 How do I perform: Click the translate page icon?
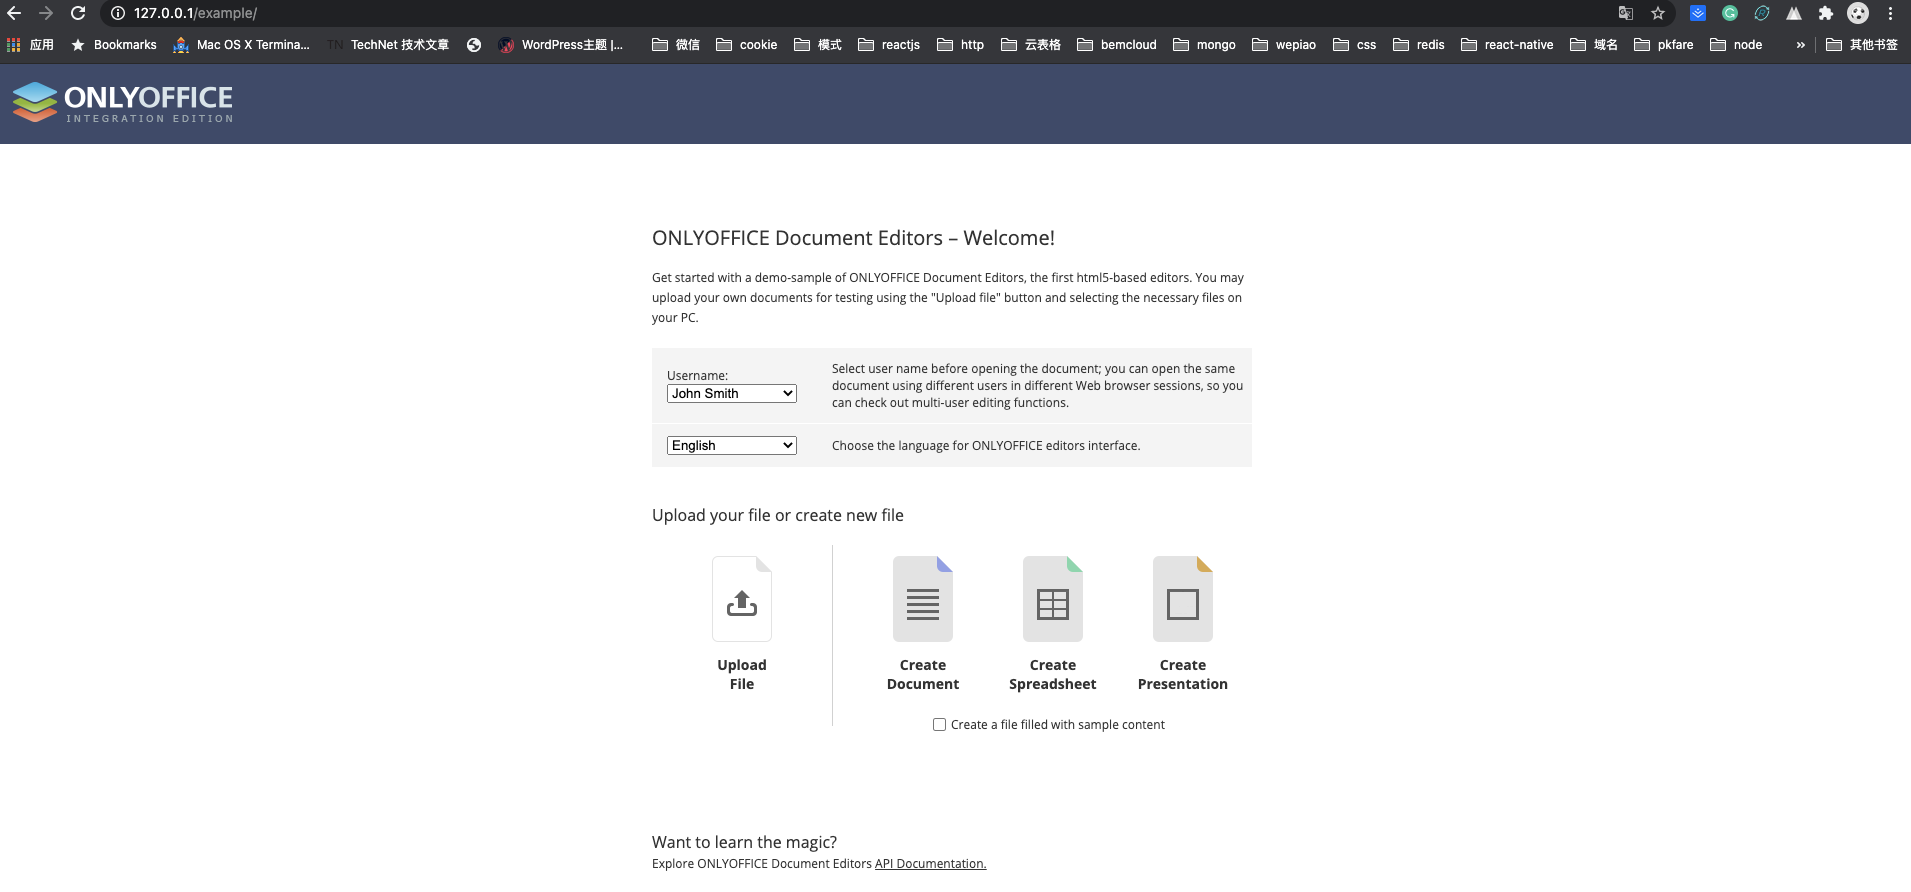tap(1626, 13)
